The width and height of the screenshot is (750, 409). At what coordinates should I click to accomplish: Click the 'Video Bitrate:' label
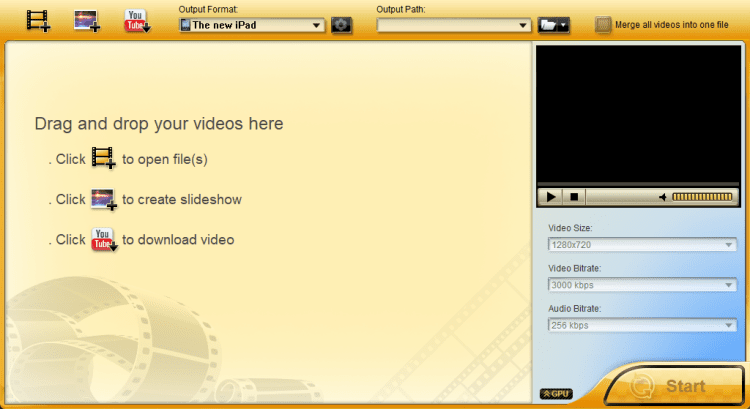point(574,268)
